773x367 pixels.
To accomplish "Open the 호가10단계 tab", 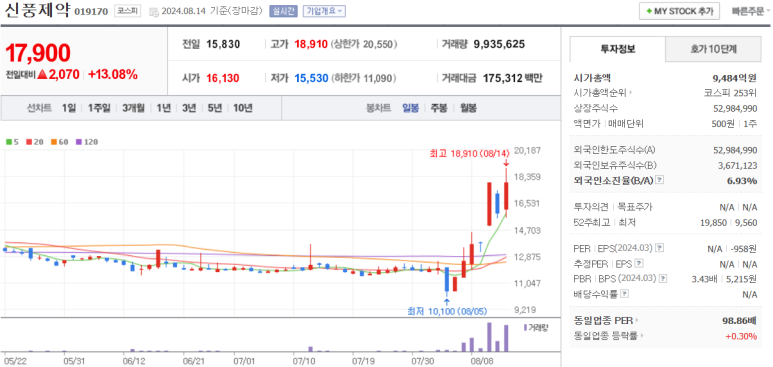I will 713,49.
